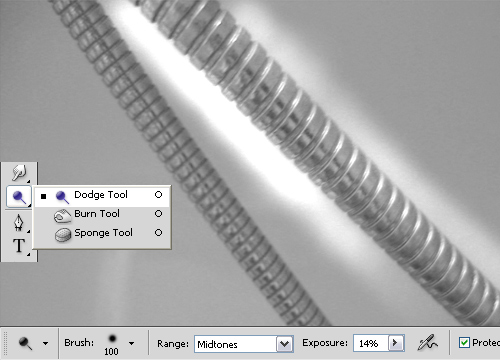Select the Type tool
The width and height of the screenshot is (500, 360).
[19, 246]
